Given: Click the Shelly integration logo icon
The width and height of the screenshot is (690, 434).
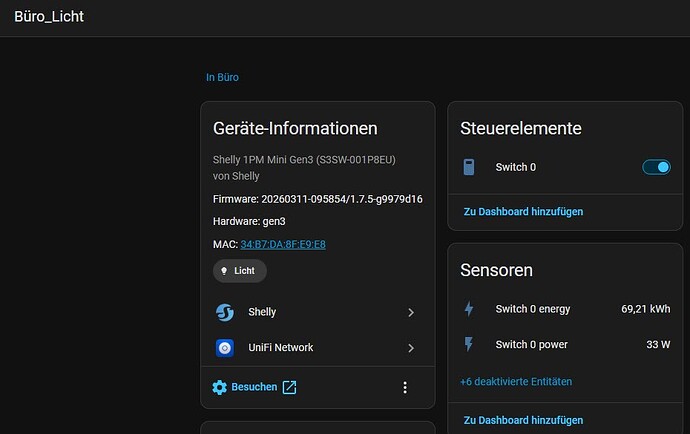Looking at the screenshot, I should pos(225,313).
